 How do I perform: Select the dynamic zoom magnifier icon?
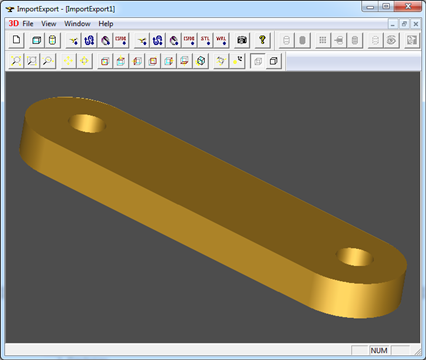point(48,61)
